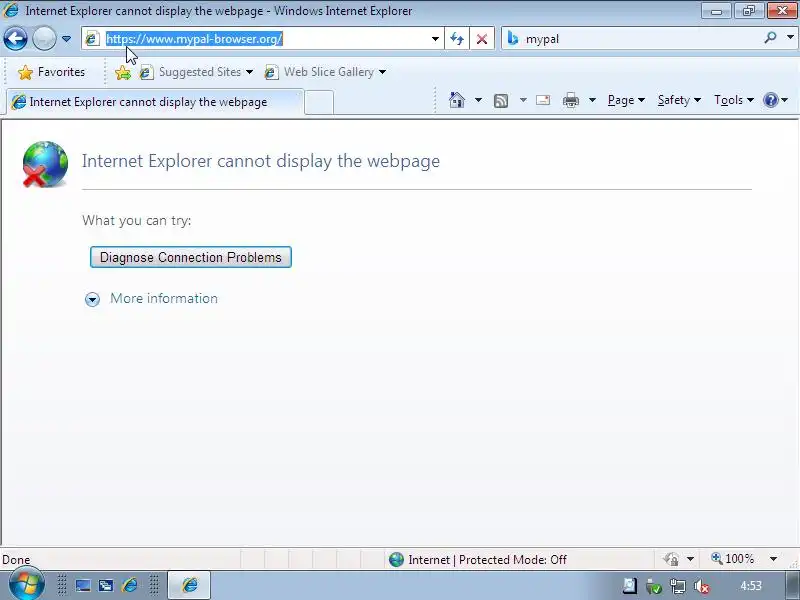
Task: Click the taskbar clock showing 4:53
Action: point(751,586)
